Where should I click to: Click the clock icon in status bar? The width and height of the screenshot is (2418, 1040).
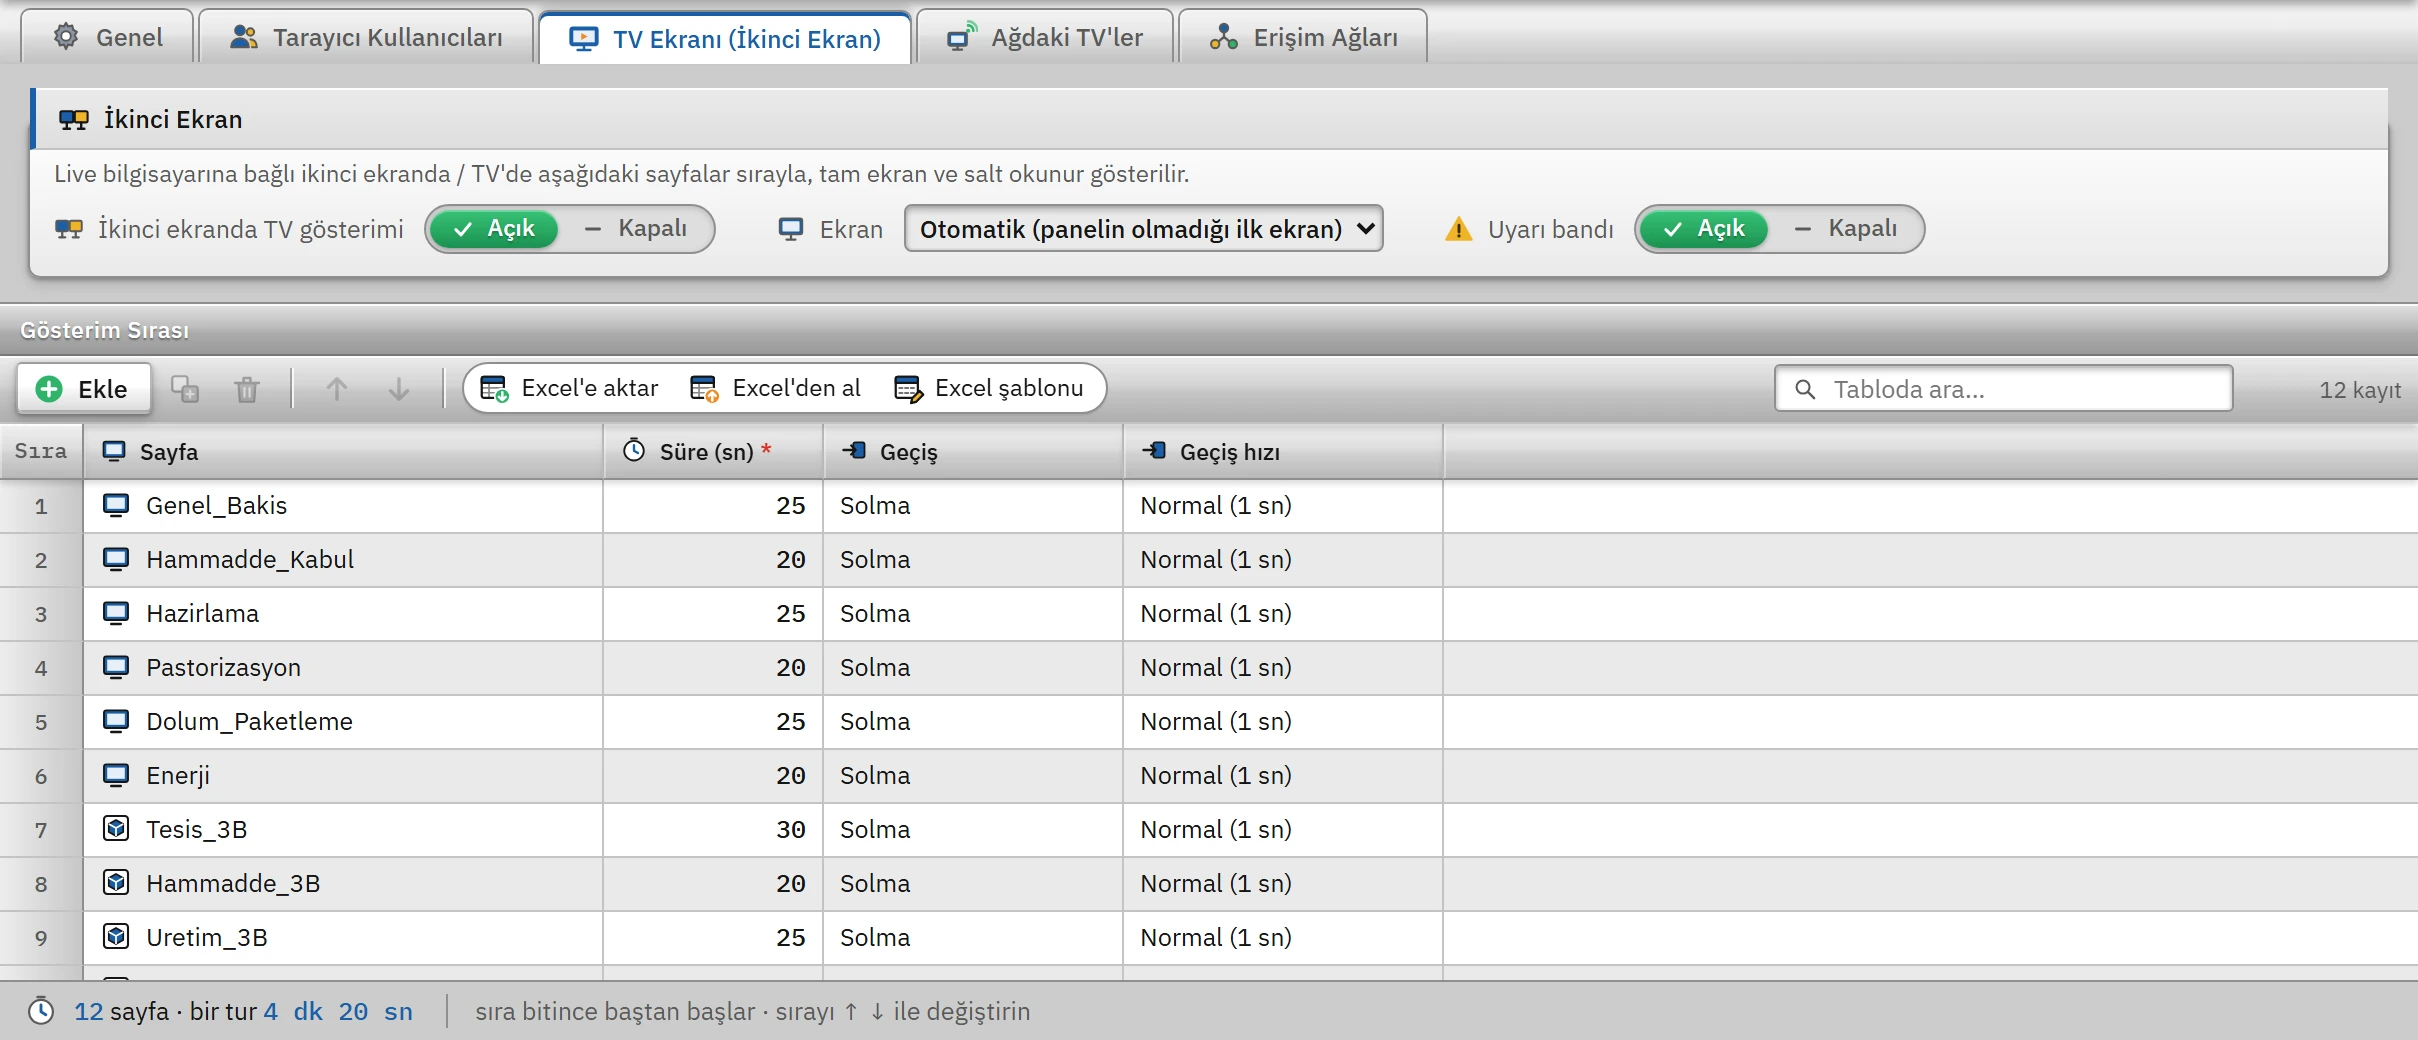(41, 1011)
